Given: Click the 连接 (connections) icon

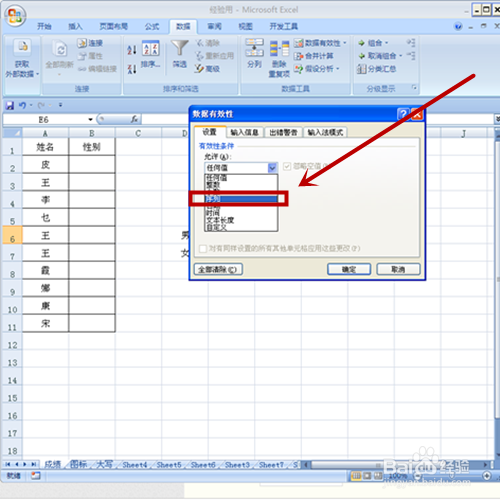Looking at the screenshot, I should coord(82,43).
